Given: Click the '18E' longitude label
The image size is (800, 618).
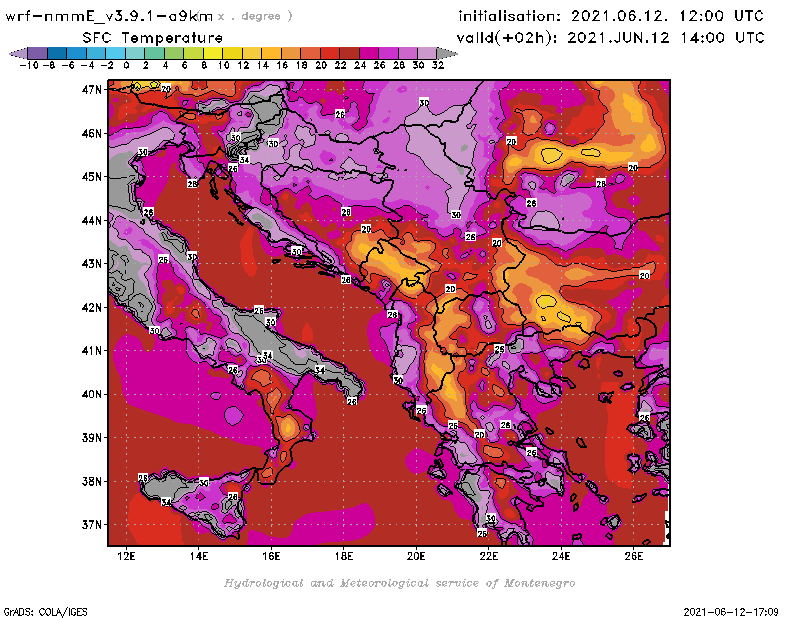Looking at the screenshot, I should point(343,556).
